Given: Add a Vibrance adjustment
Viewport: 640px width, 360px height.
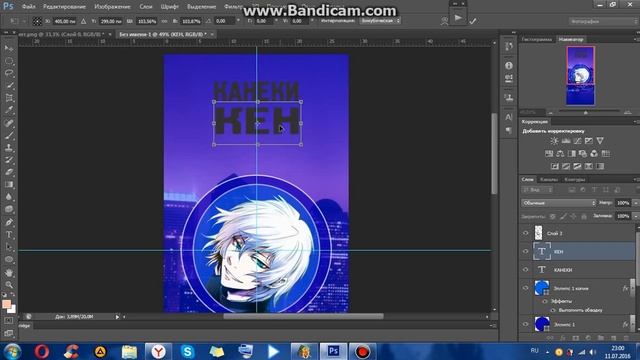Looking at the screenshot, I should pyautogui.click(x=600, y=141).
